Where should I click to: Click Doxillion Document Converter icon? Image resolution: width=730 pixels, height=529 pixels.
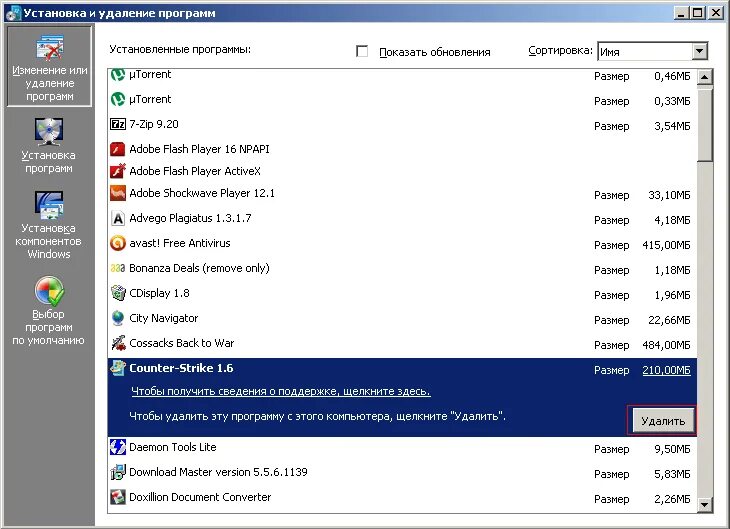pyautogui.click(x=118, y=497)
